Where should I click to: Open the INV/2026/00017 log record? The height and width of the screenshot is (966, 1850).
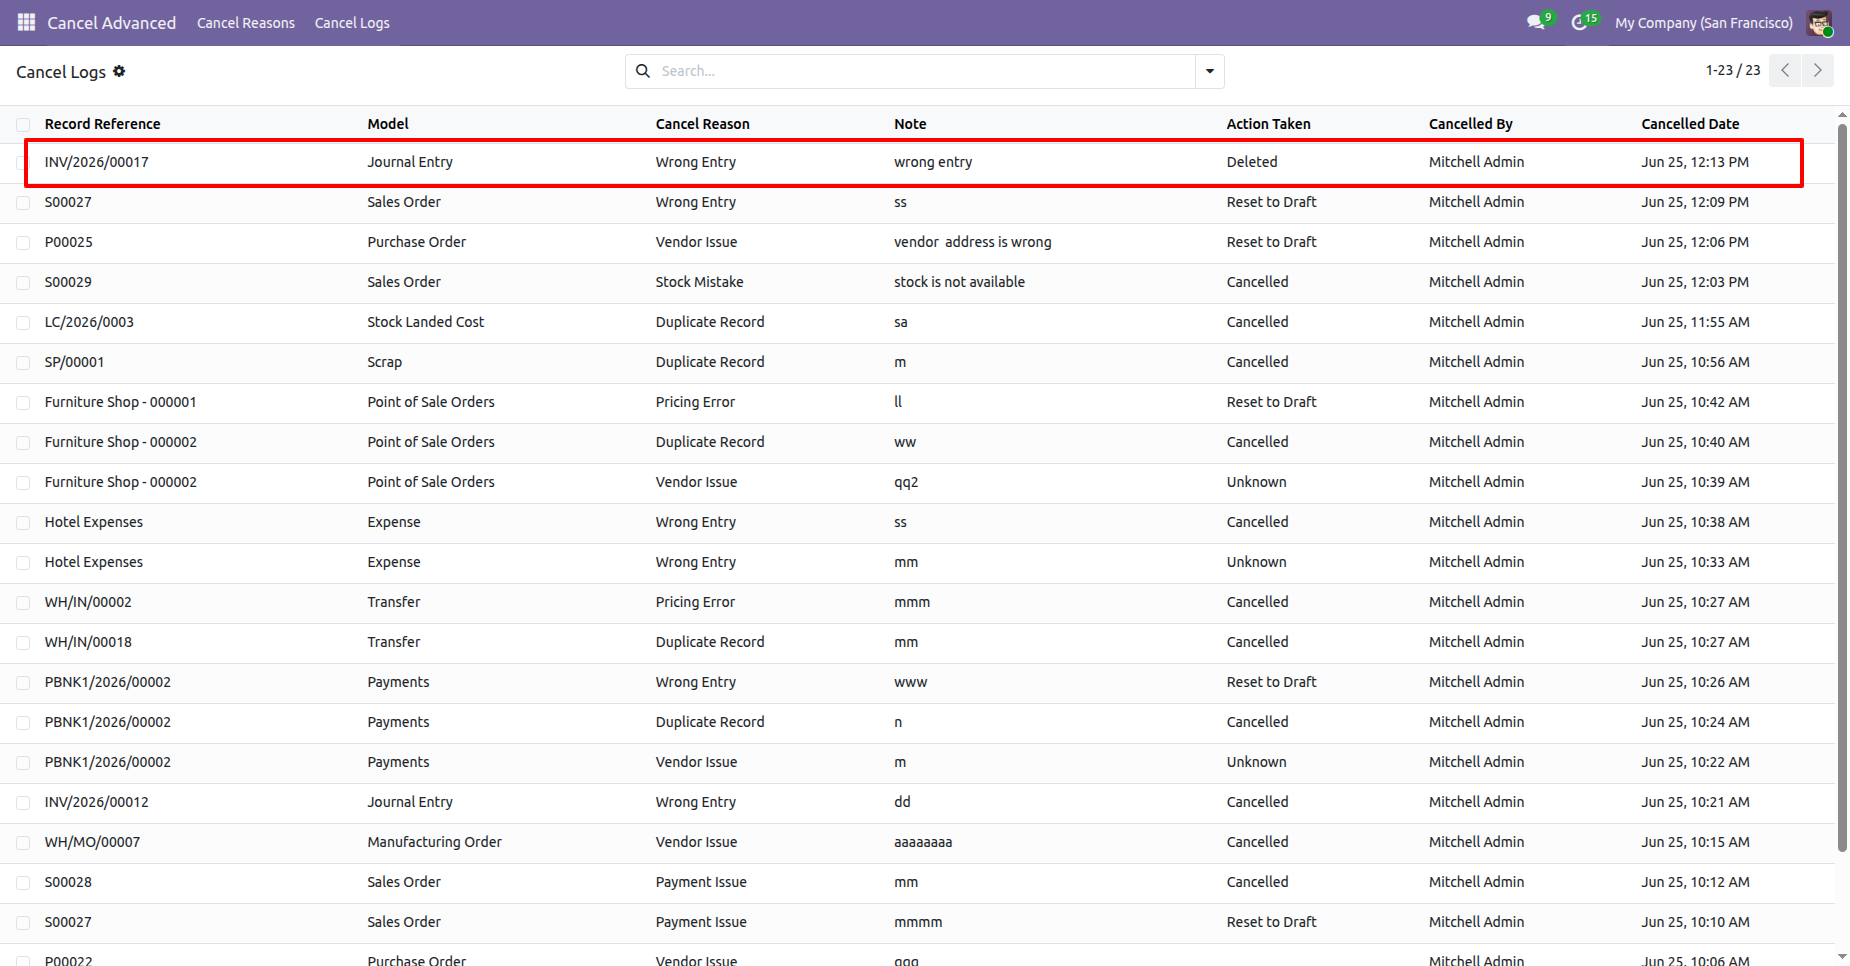point(96,162)
